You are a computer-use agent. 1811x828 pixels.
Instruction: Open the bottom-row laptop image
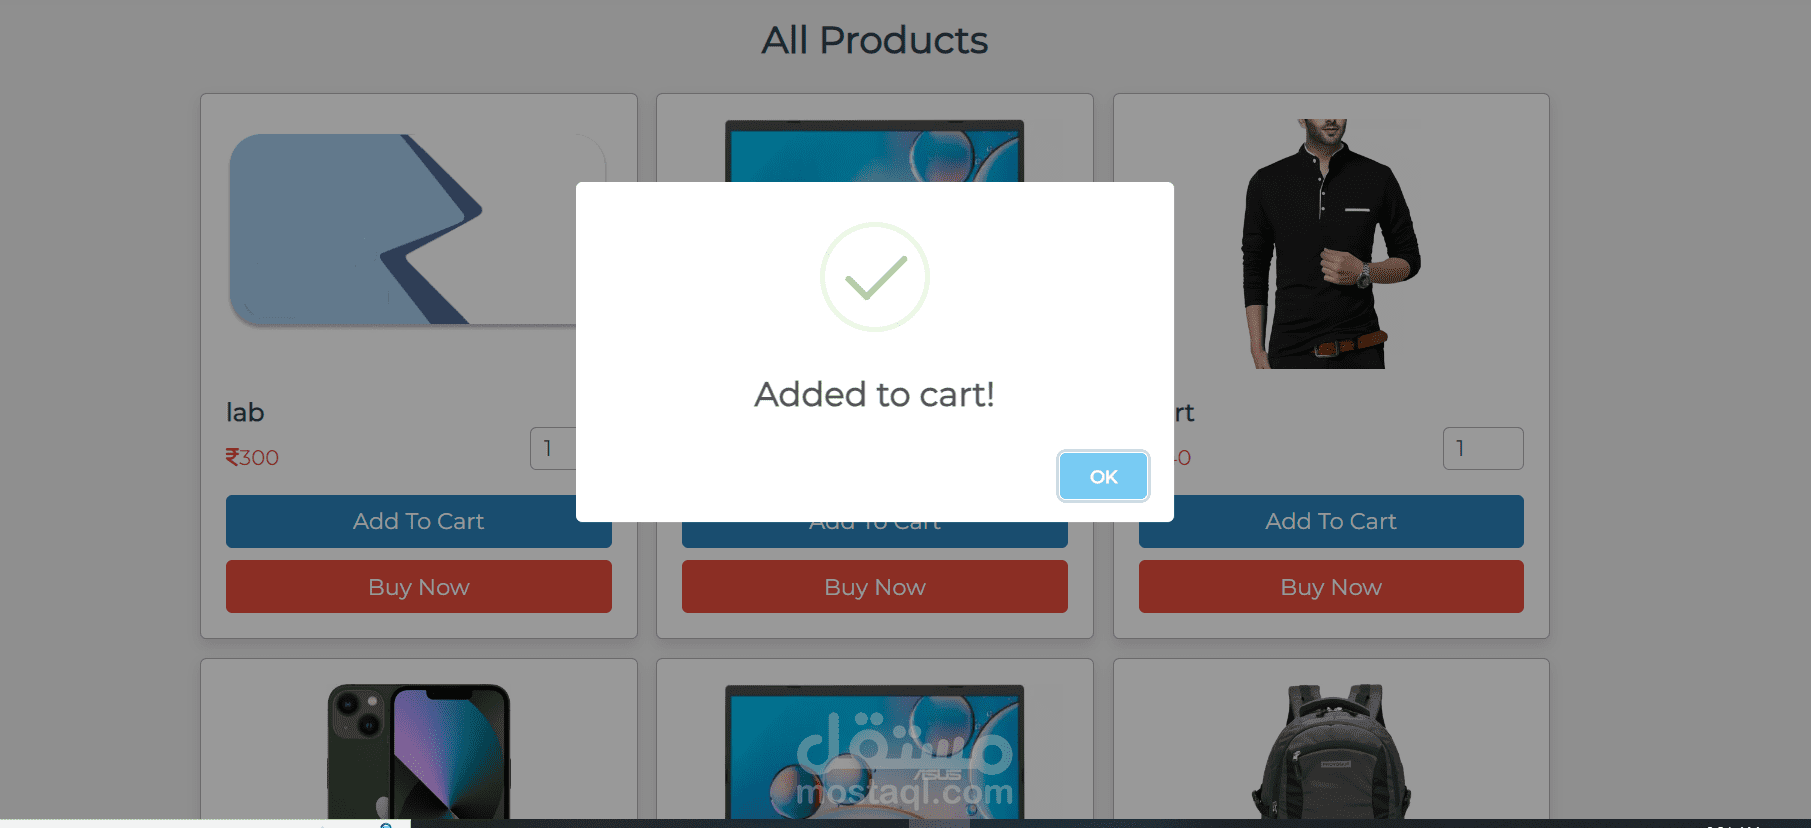874,750
